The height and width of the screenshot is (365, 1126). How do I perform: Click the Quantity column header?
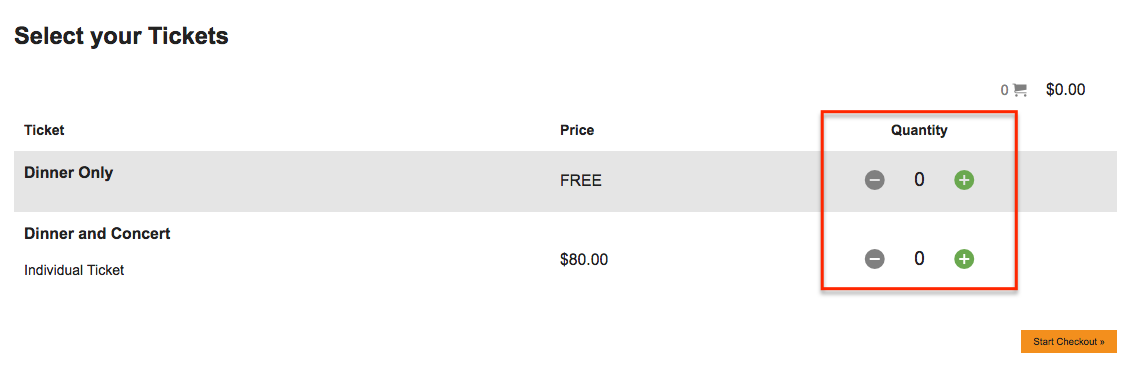coord(919,130)
